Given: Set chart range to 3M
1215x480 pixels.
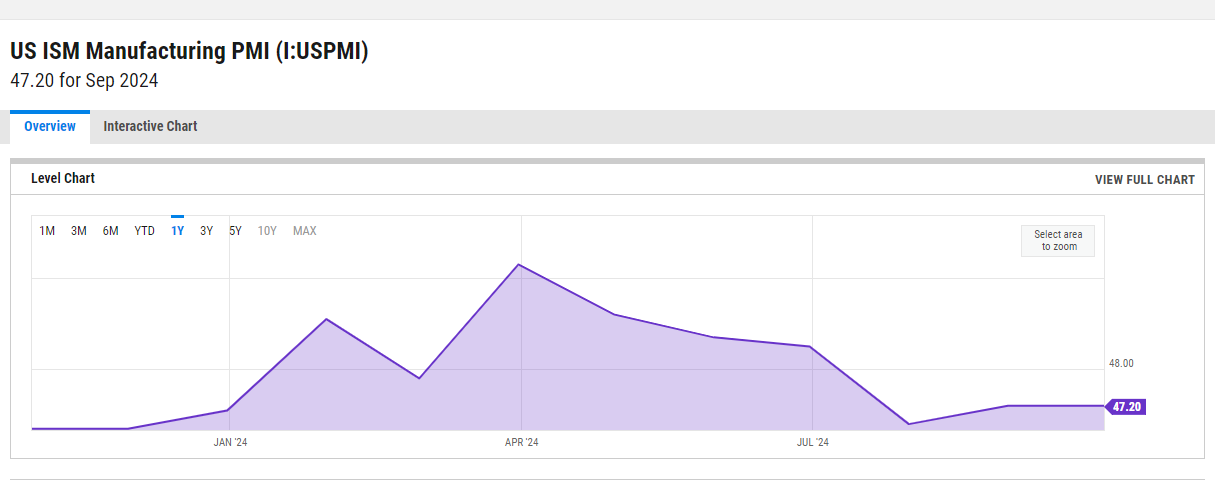Looking at the screenshot, I should (79, 231).
